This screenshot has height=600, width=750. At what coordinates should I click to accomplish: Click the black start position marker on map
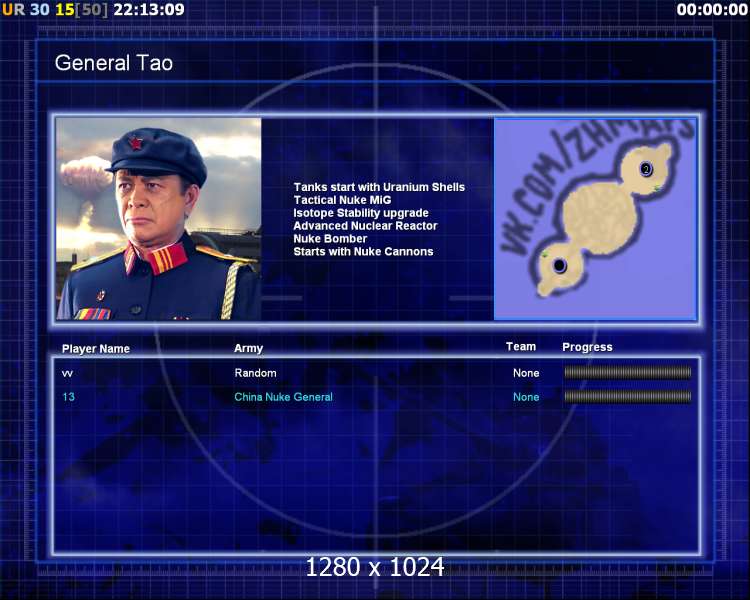[559, 265]
